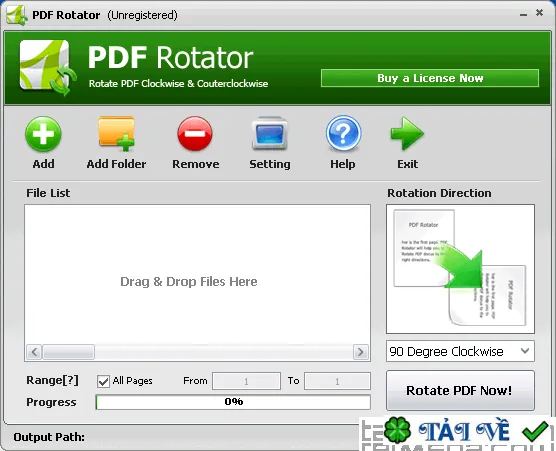Click the green Exit arrow icon
The height and width of the screenshot is (451, 556).
coord(407,134)
